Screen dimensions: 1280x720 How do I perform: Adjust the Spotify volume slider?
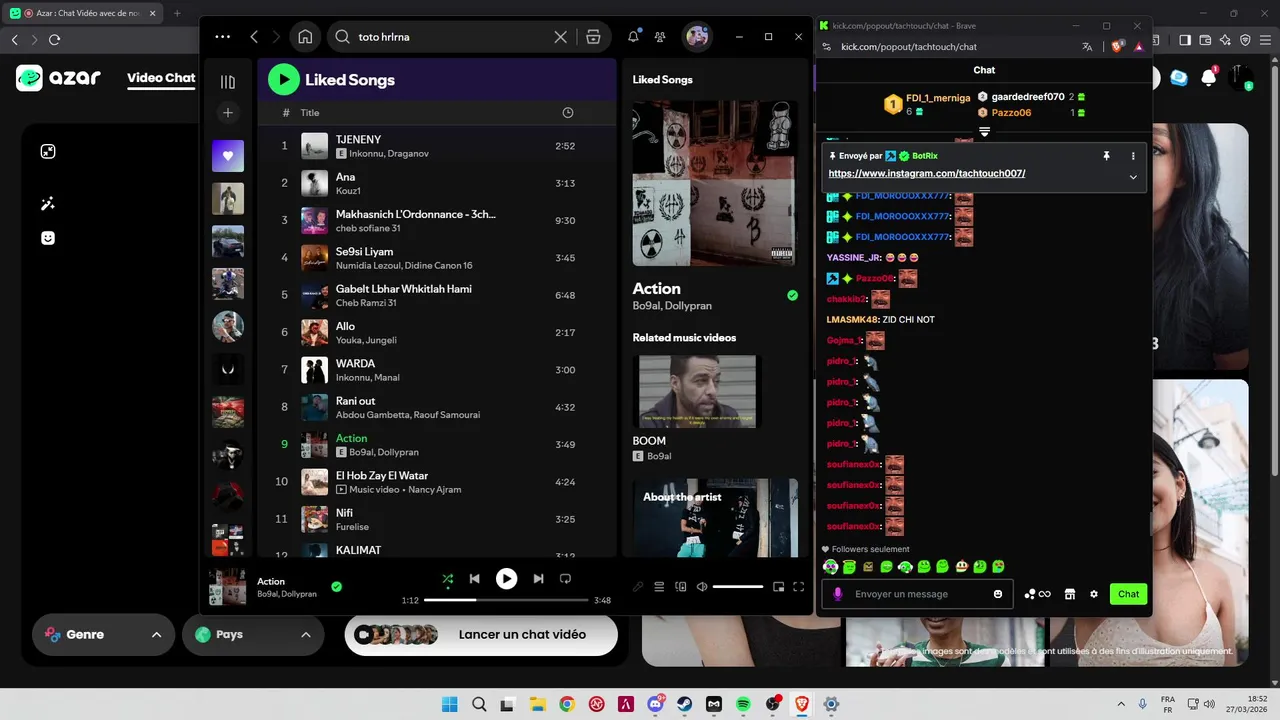pos(738,587)
